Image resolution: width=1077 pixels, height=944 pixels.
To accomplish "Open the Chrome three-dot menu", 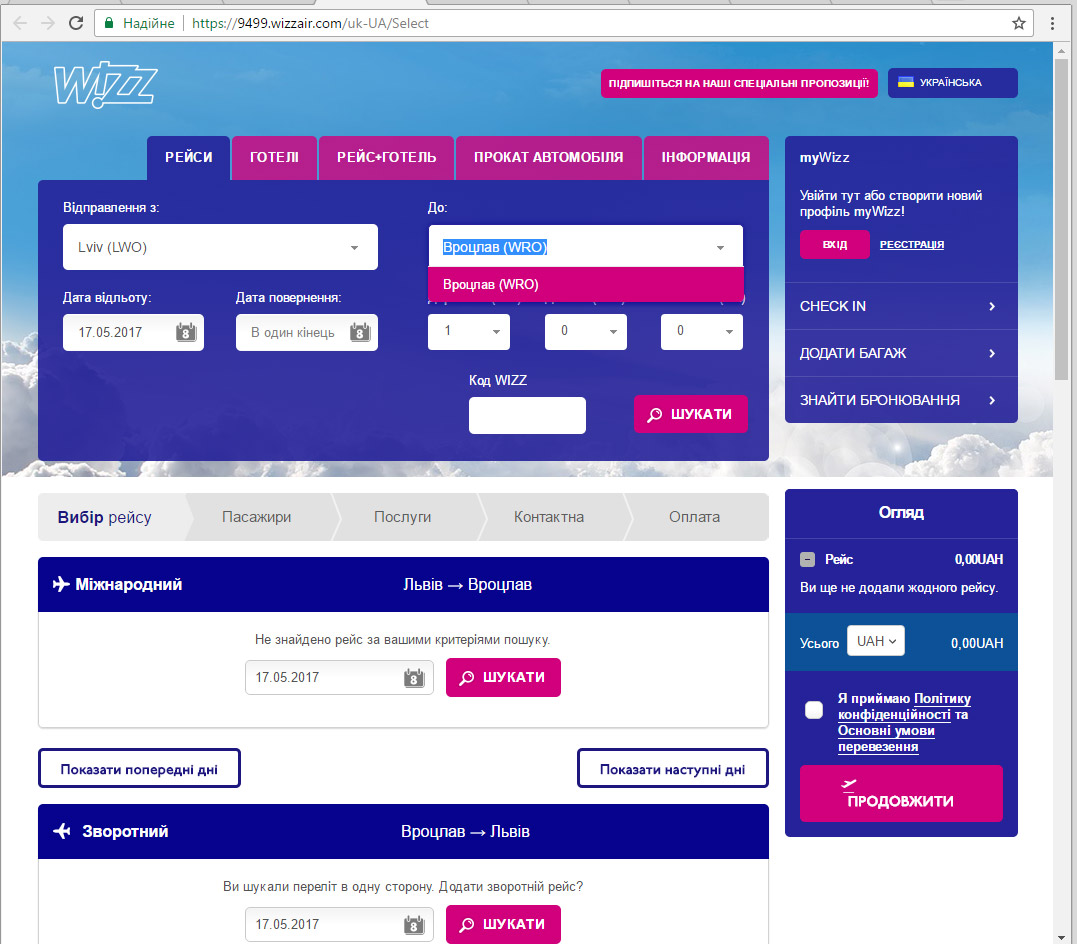I will pyautogui.click(x=1052, y=23).
